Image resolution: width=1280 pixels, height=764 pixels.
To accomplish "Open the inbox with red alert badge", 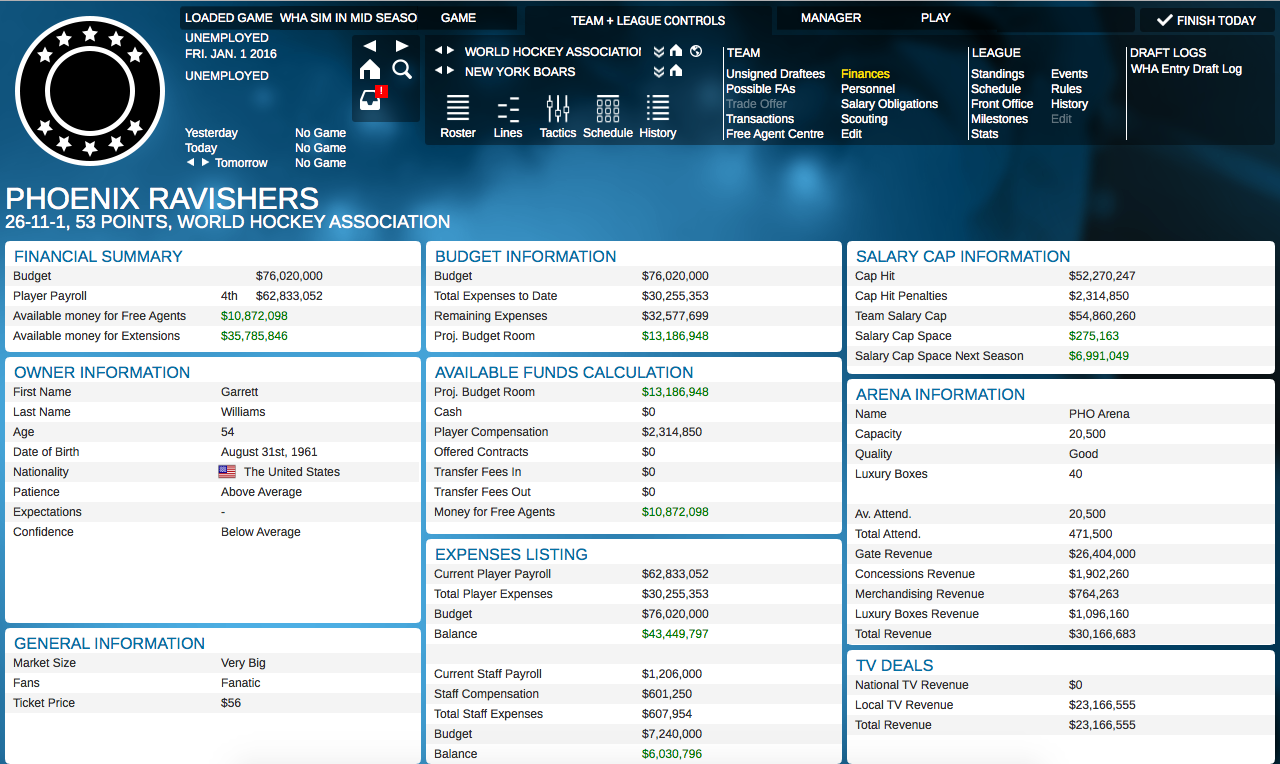I will (371, 100).
